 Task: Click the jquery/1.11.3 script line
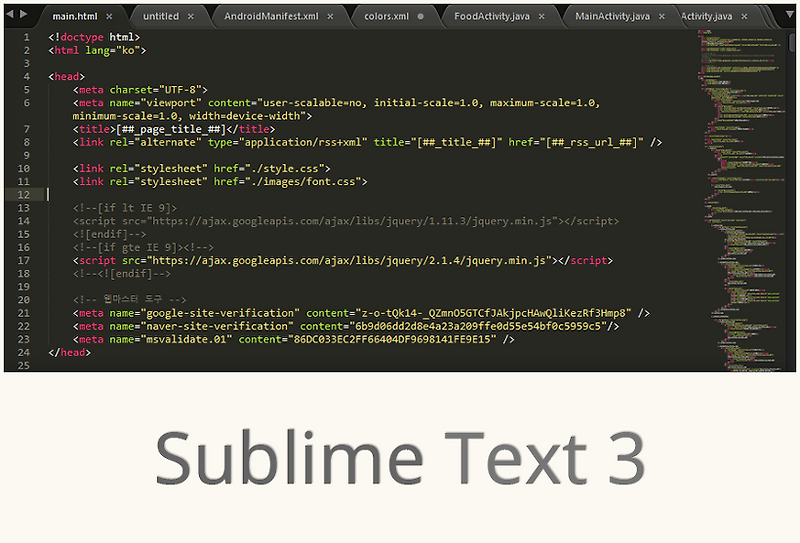[x=345, y=221]
